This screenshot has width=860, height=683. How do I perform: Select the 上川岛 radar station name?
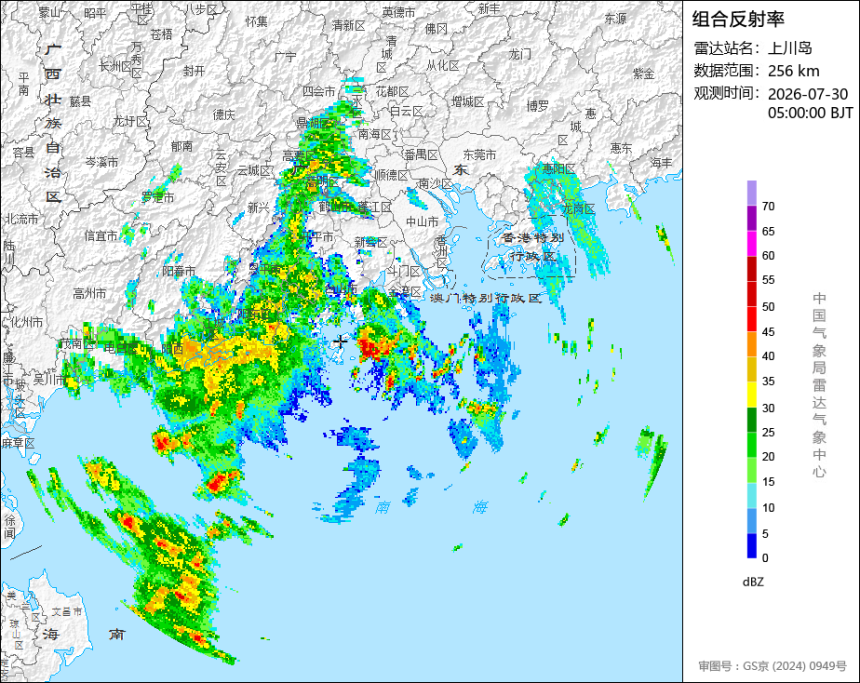coord(790,48)
